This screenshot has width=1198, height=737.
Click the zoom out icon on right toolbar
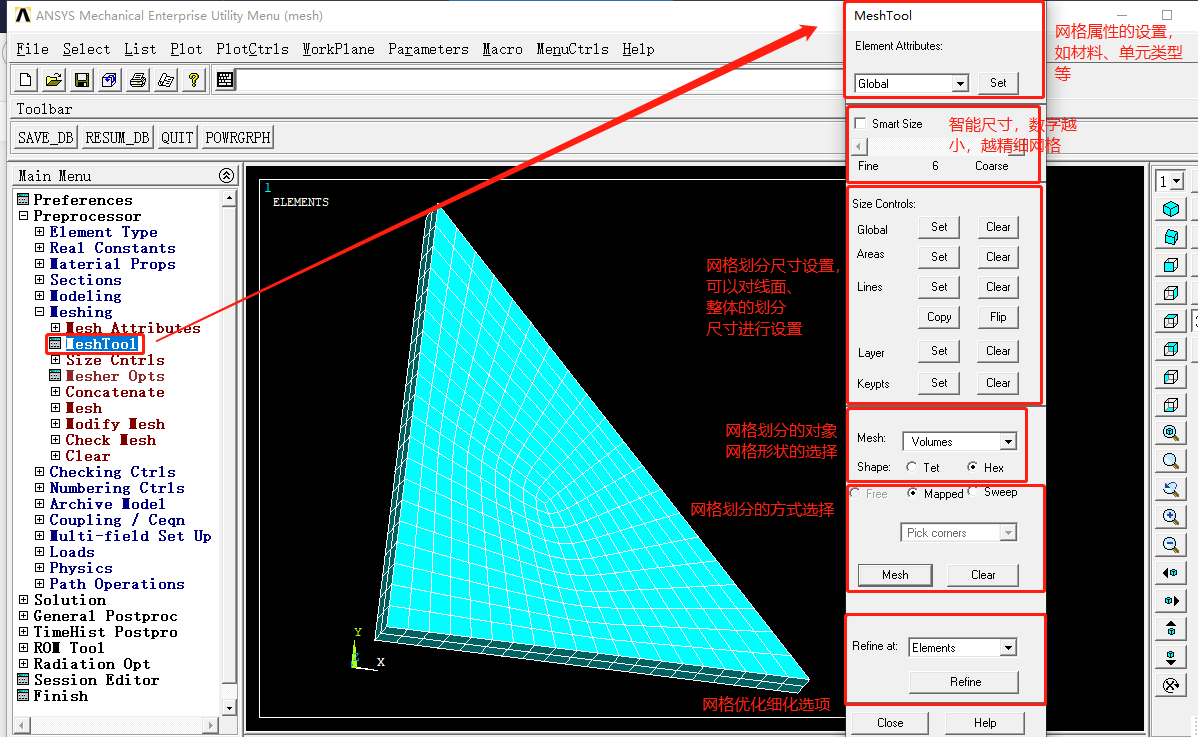point(1172,545)
